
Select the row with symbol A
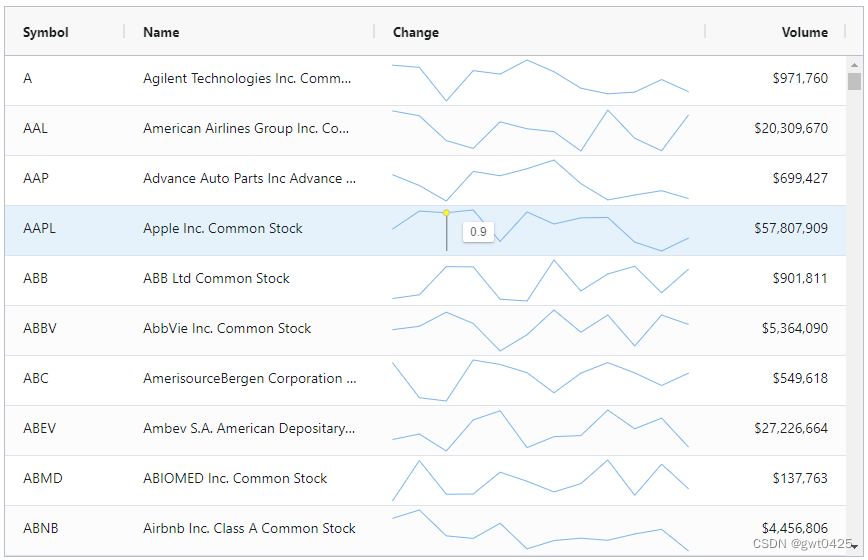28,79
